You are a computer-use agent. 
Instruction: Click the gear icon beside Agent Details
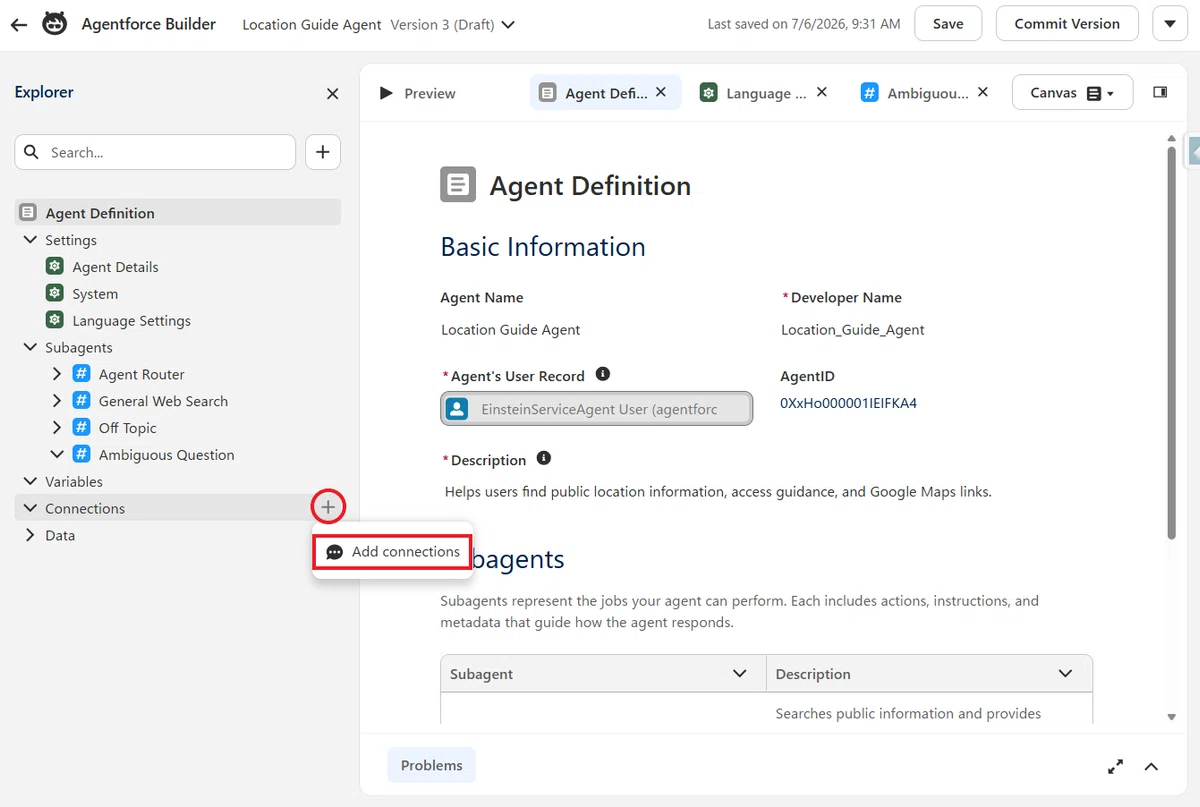coord(55,267)
